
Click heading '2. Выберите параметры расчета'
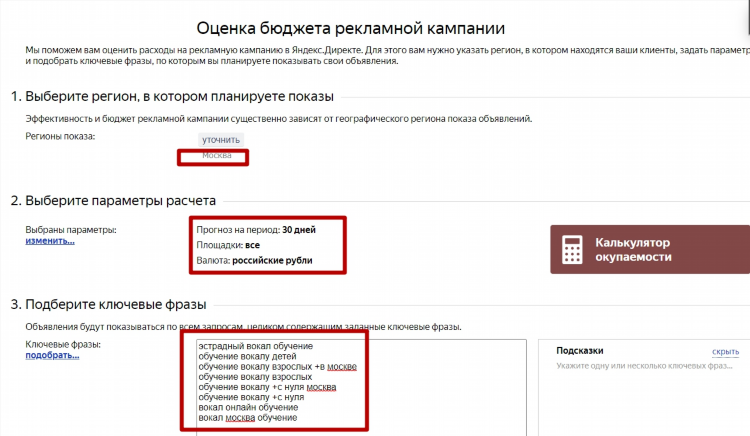113,201
